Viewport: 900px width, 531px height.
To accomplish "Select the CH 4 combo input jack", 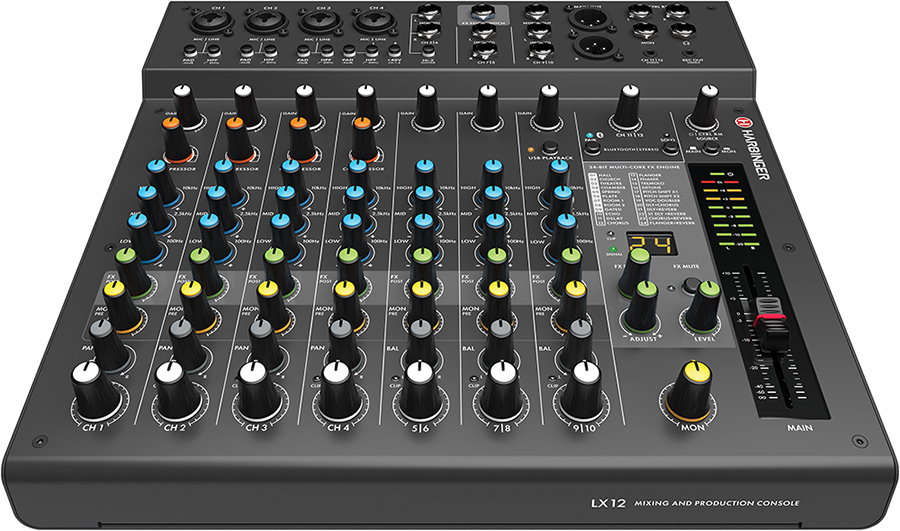I will [x=374, y=22].
